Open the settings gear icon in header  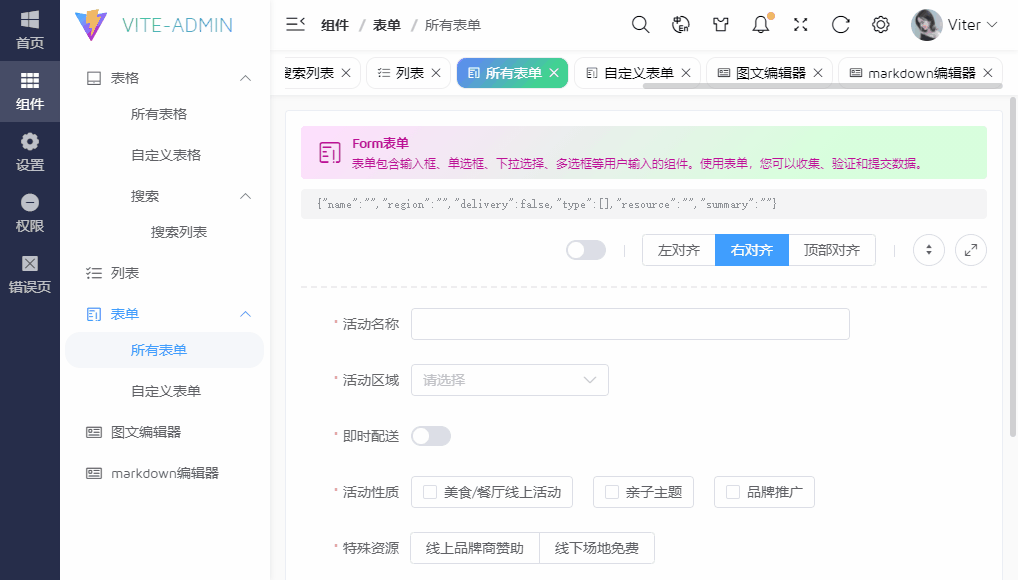[x=880, y=25]
